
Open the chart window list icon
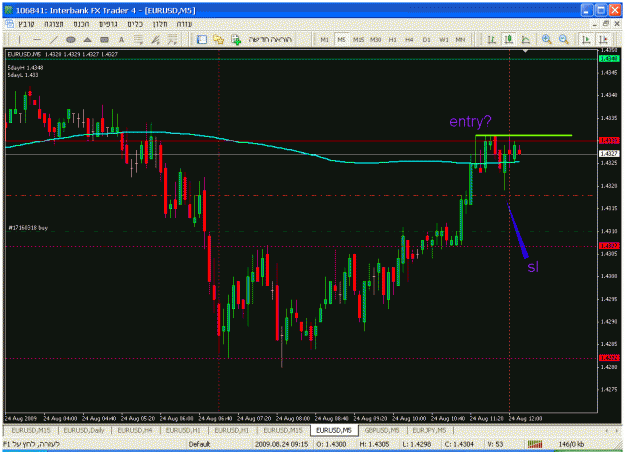pyautogui.click(x=202, y=39)
